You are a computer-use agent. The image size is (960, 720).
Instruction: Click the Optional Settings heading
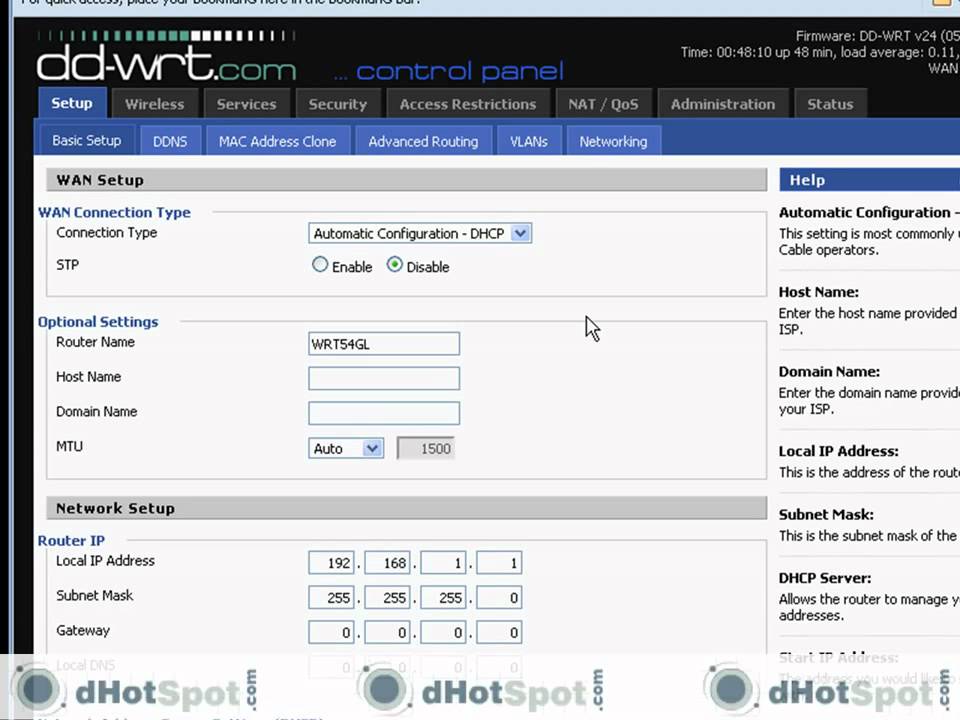point(98,322)
